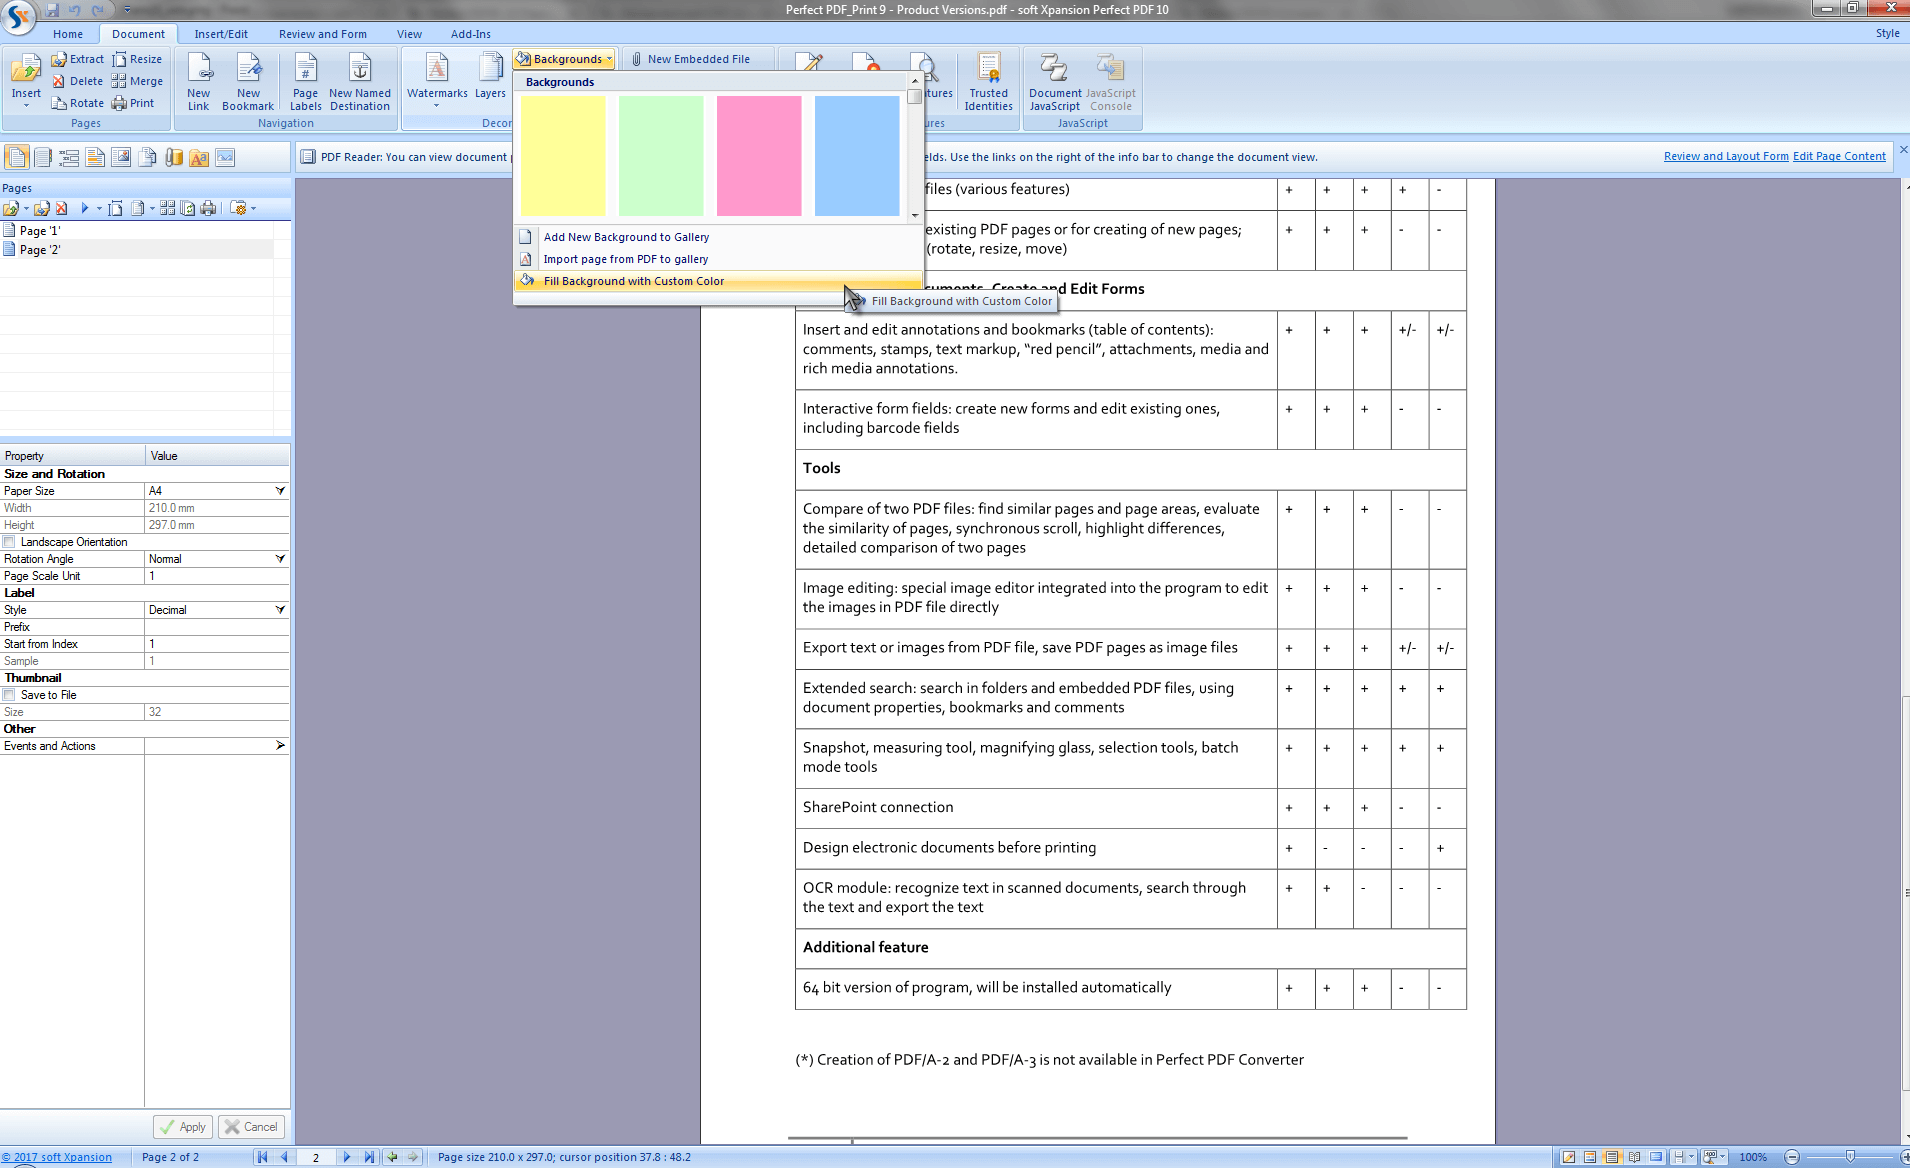
Task: Choose the yellow background swatch
Action: (563, 155)
